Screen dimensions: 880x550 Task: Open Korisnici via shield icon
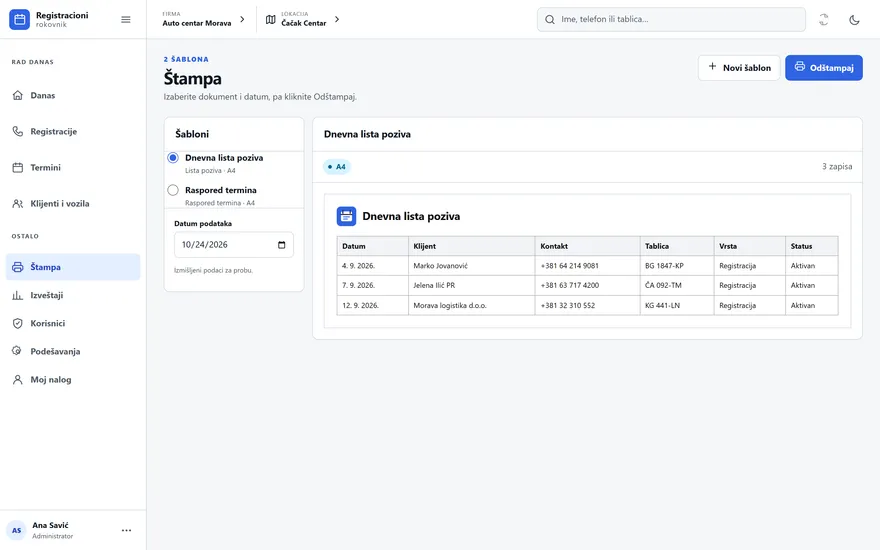point(18,323)
